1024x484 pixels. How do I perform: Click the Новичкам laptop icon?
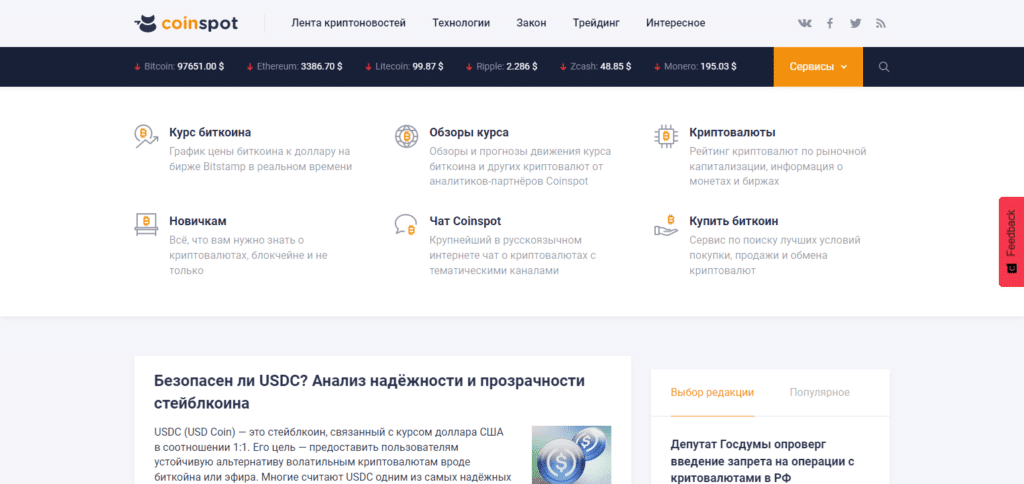click(x=146, y=224)
